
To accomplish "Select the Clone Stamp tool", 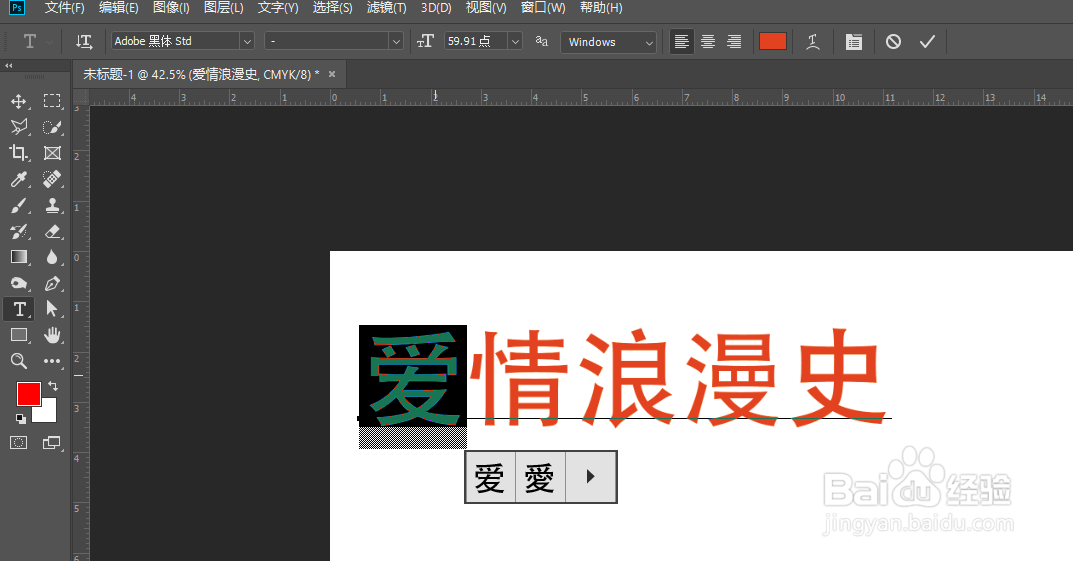I will point(52,205).
